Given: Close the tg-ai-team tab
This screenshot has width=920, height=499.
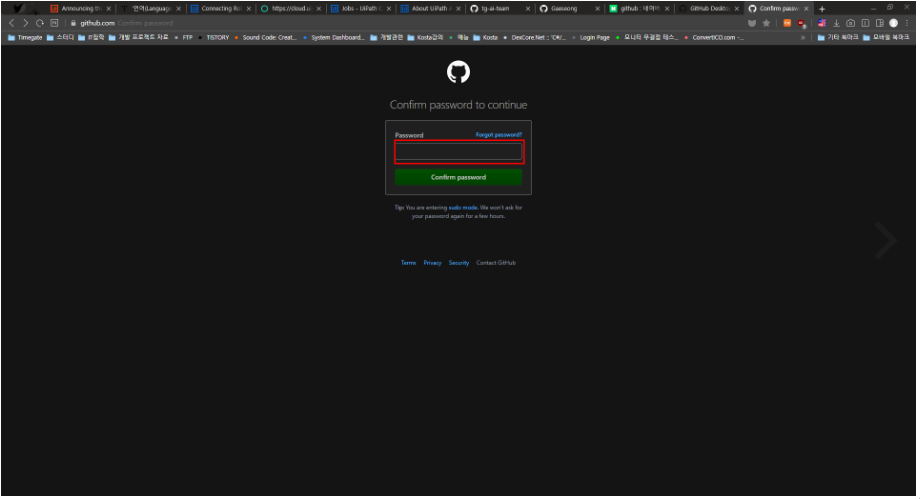Looking at the screenshot, I should 529,9.
